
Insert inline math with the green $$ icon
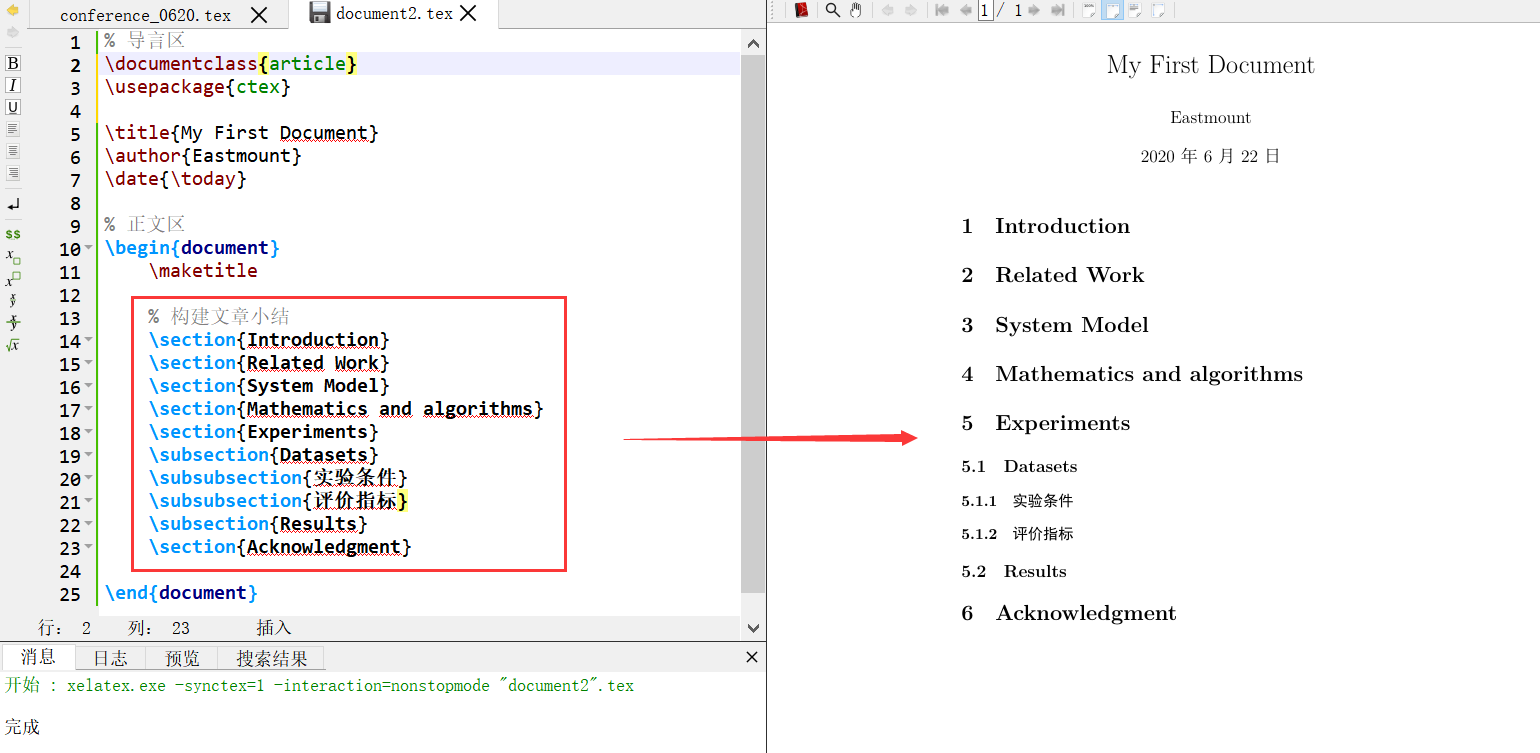pyautogui.click(x=13, y=233)
